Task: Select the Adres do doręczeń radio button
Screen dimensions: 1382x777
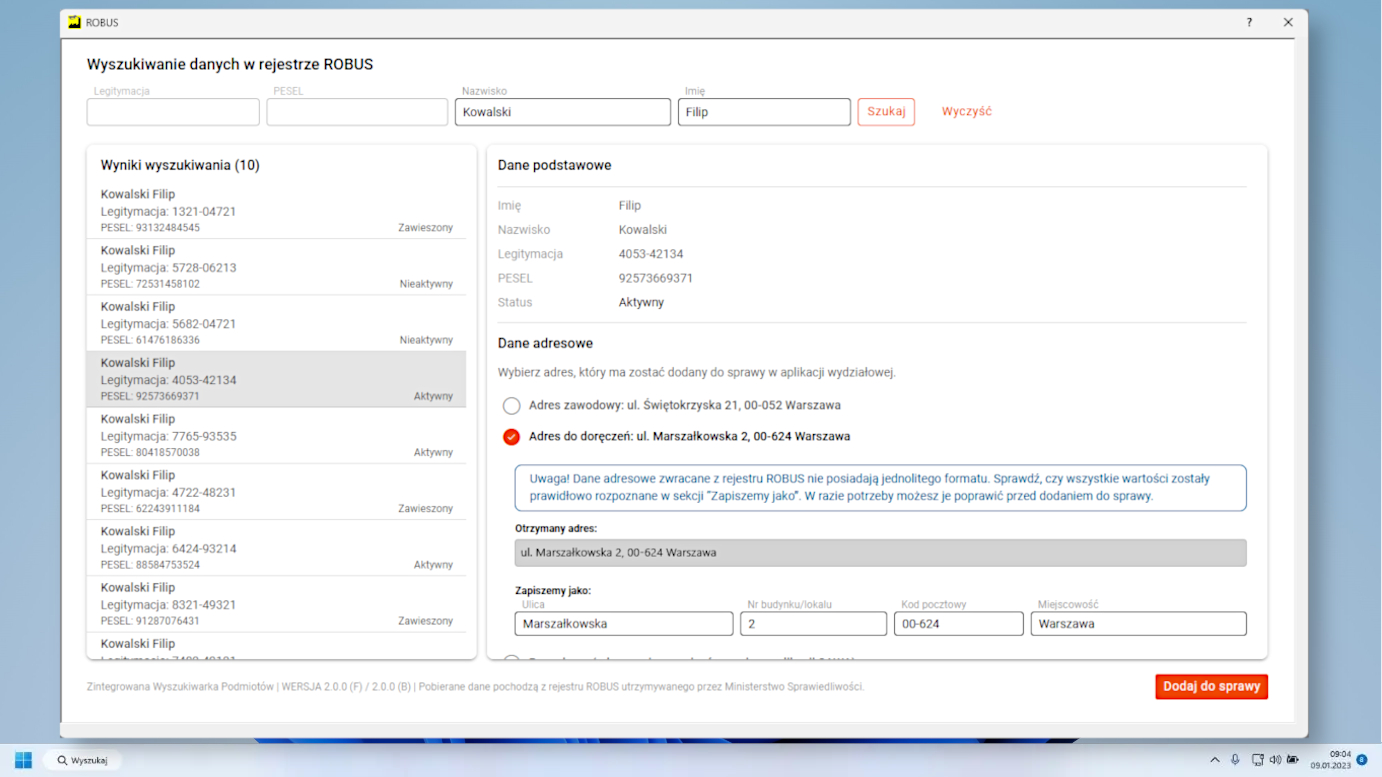Action: [x=511, y=437]
